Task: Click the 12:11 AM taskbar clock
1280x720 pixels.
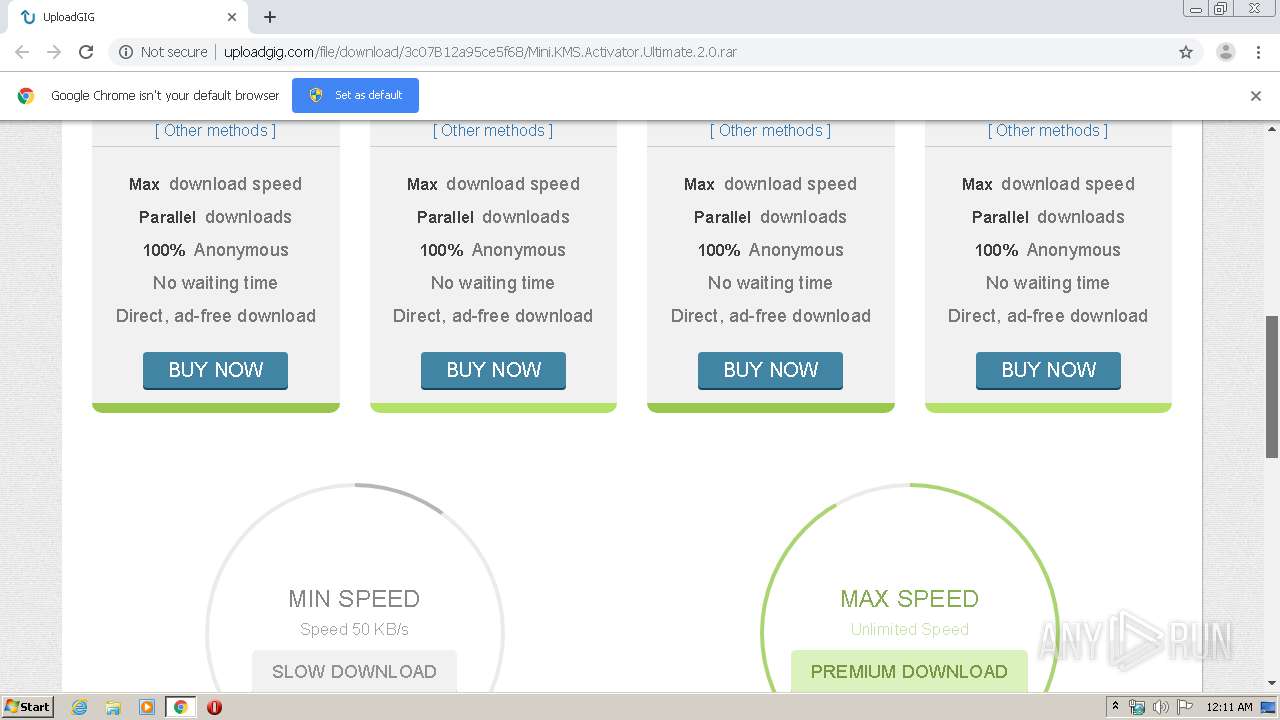Action: 1229,707
